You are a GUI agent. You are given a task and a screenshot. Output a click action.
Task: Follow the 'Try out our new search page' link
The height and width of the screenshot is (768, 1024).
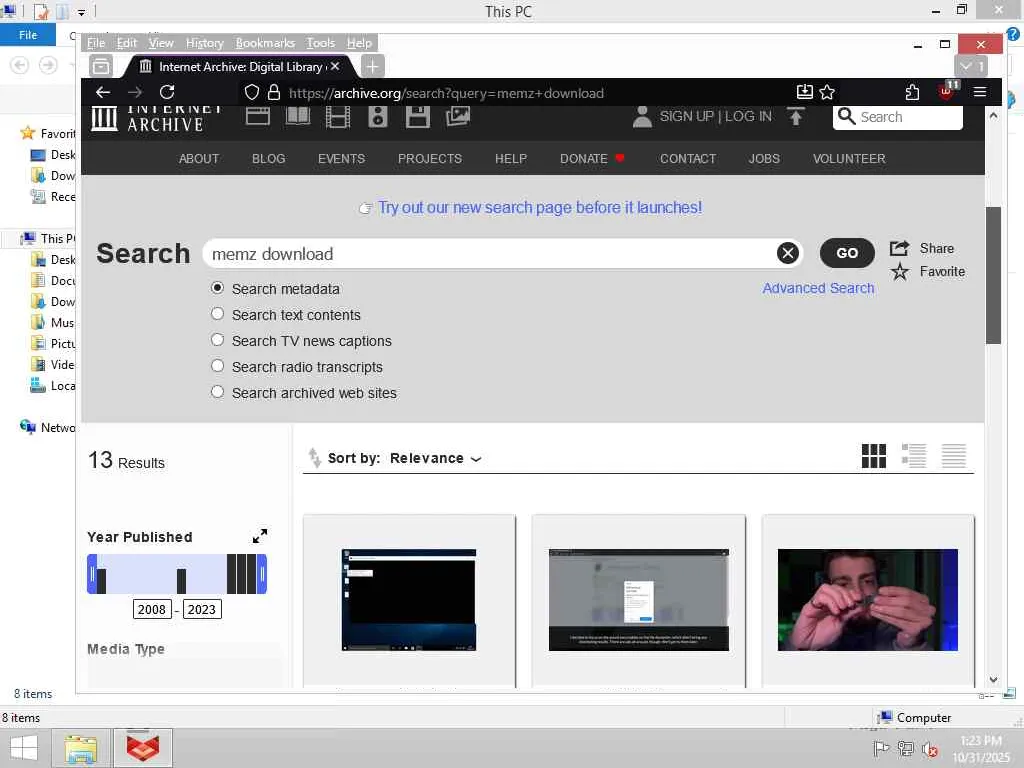click(x=540, y=208)
